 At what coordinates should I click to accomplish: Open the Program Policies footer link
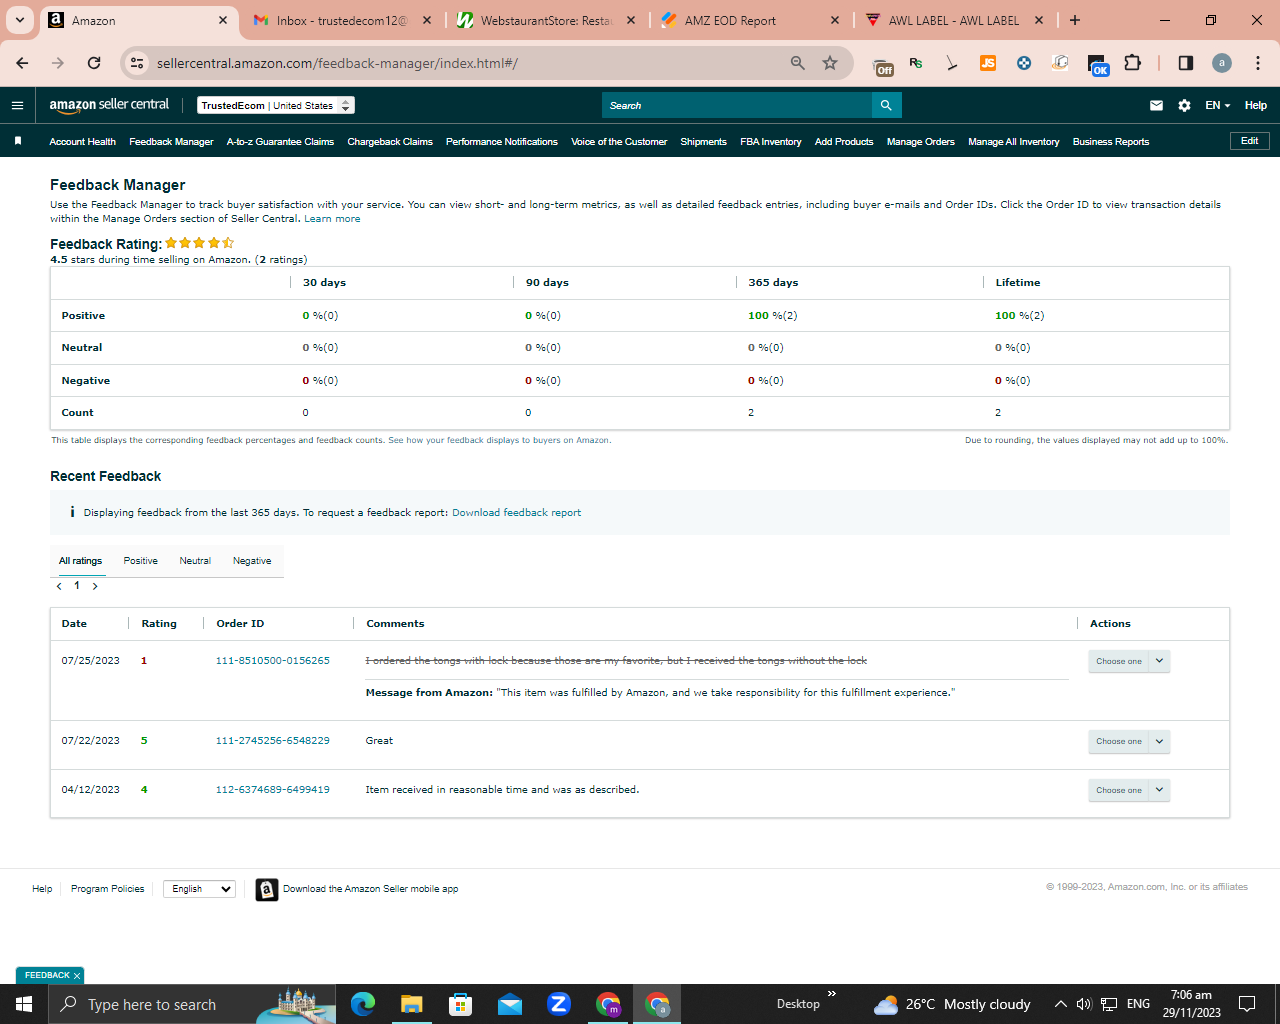[x=108, y=889]
